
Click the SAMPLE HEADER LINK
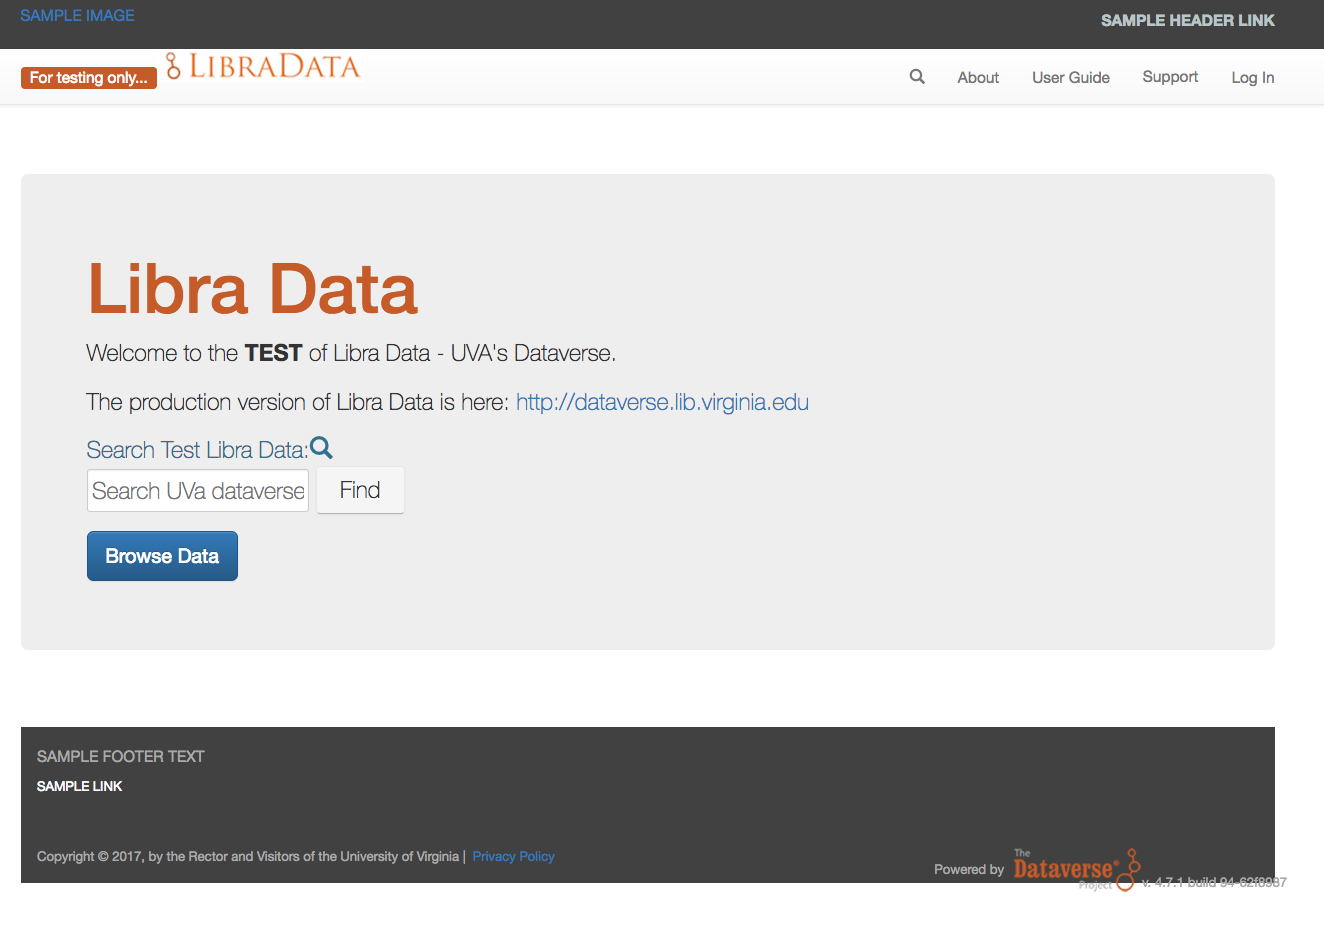pyautogui.click(x=1188, y=20)
